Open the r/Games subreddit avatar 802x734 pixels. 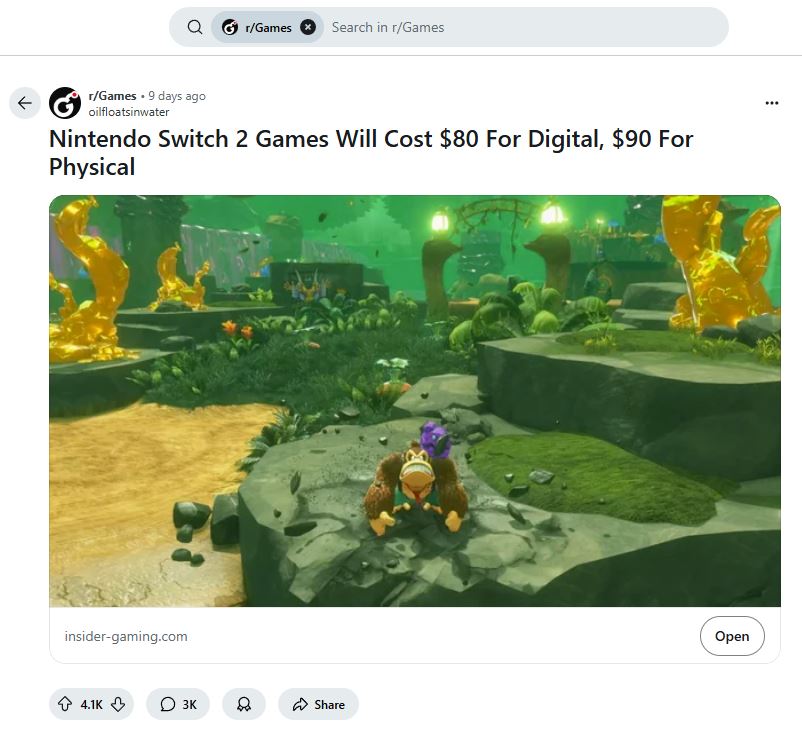(65, 103)
